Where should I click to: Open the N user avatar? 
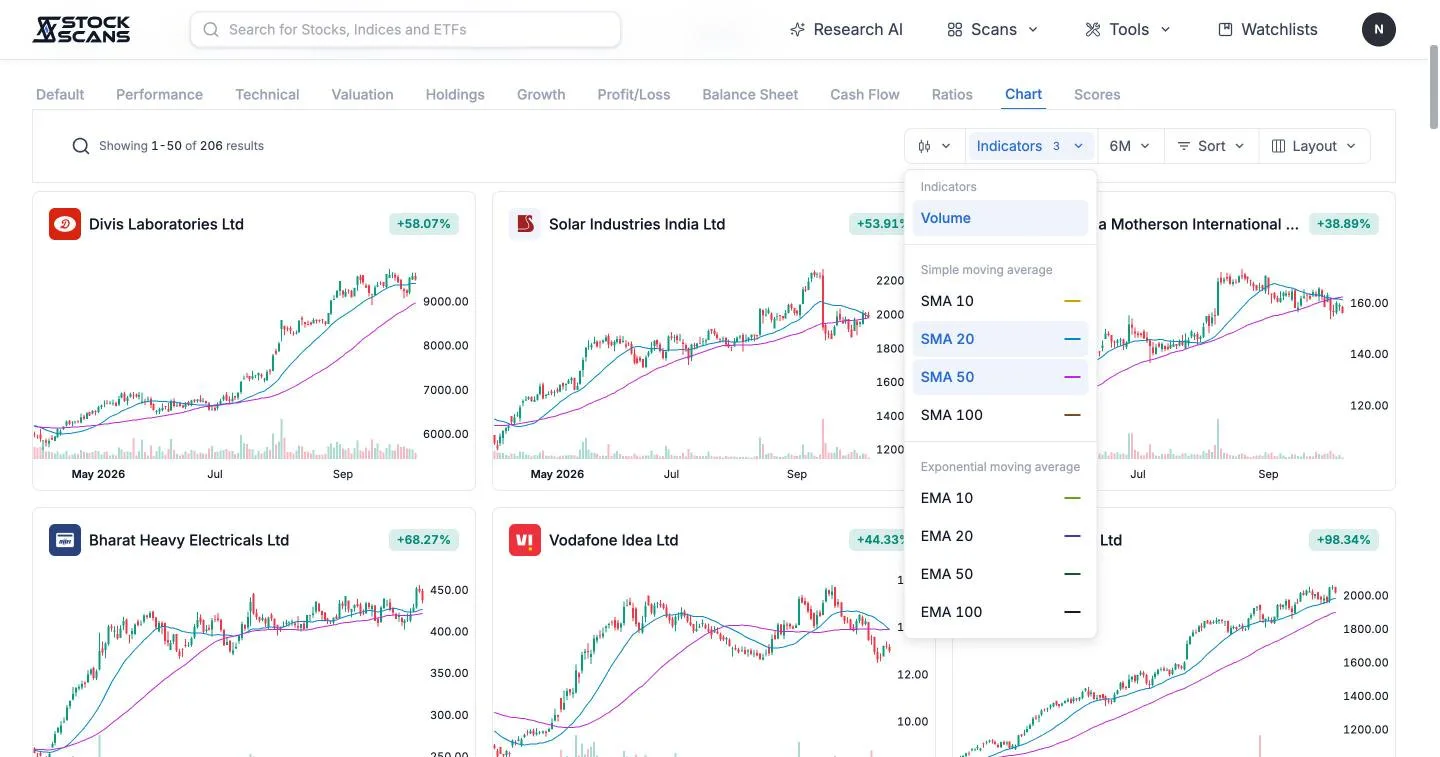click(x=1379, y=29)
